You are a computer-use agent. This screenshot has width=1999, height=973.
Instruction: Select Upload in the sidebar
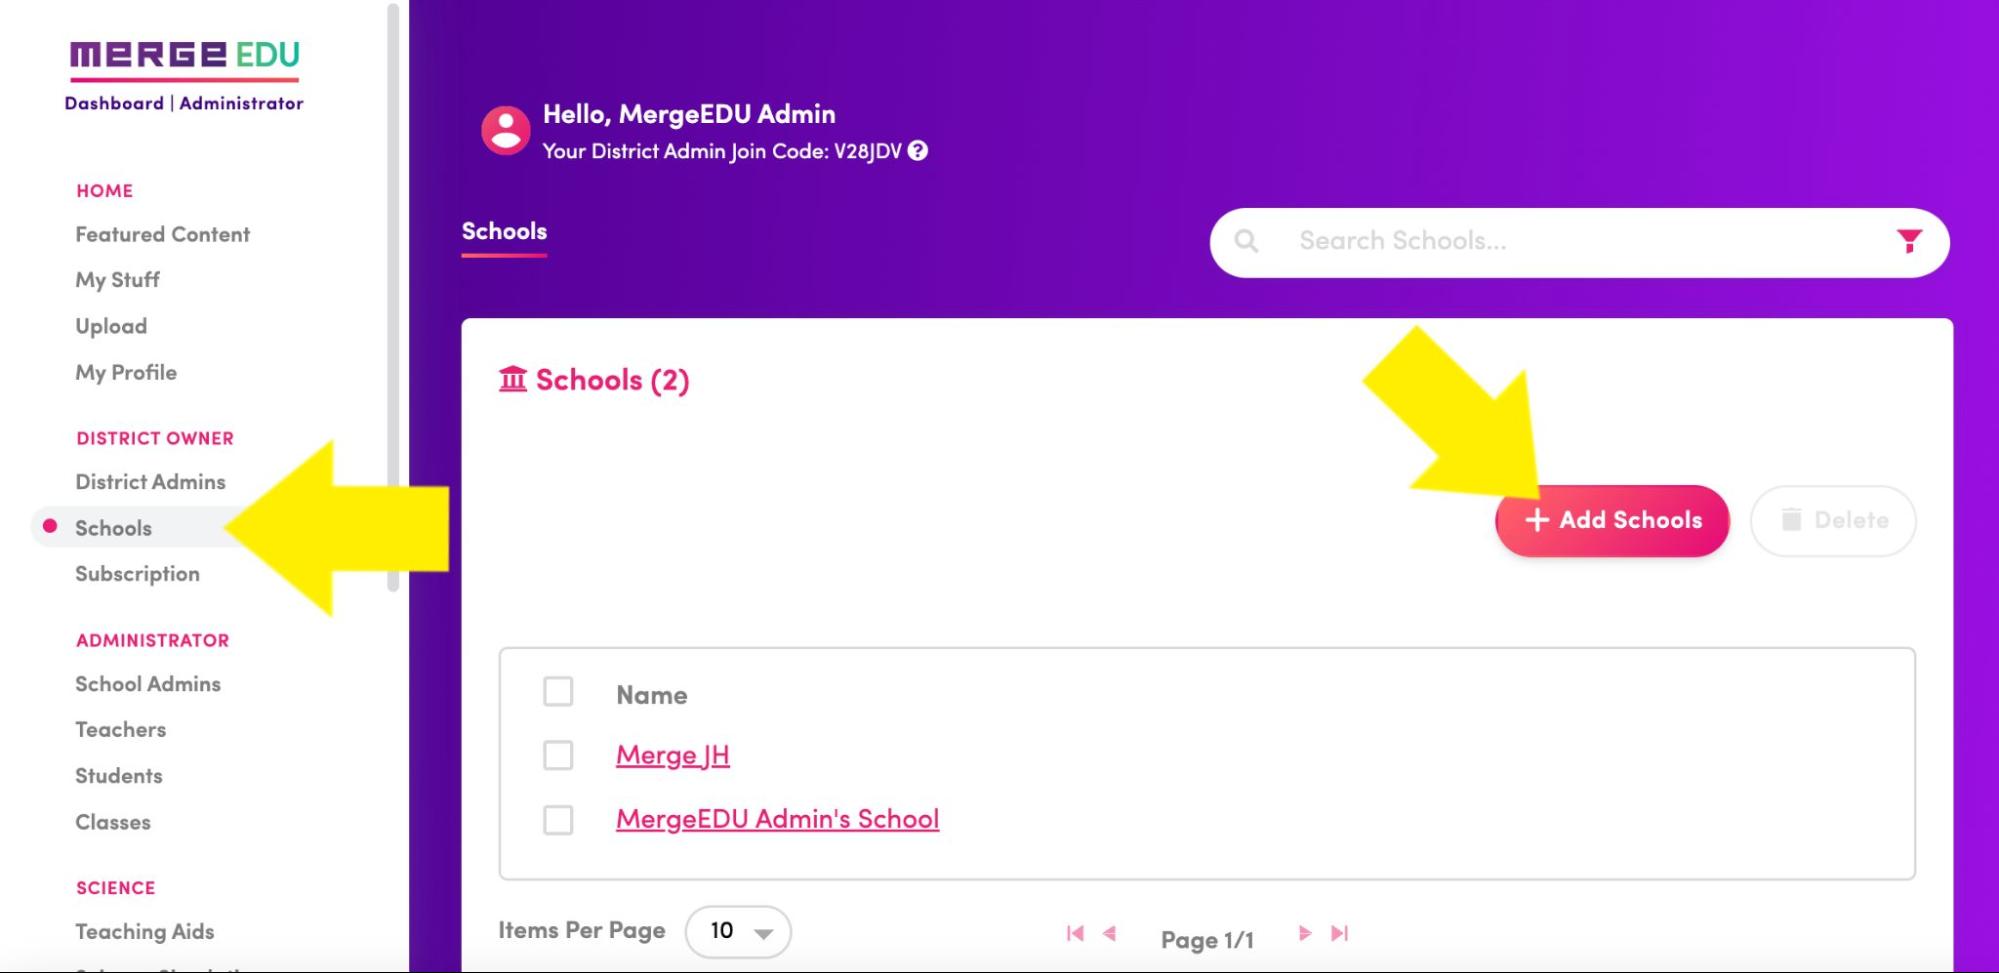(x=111, y=326)
